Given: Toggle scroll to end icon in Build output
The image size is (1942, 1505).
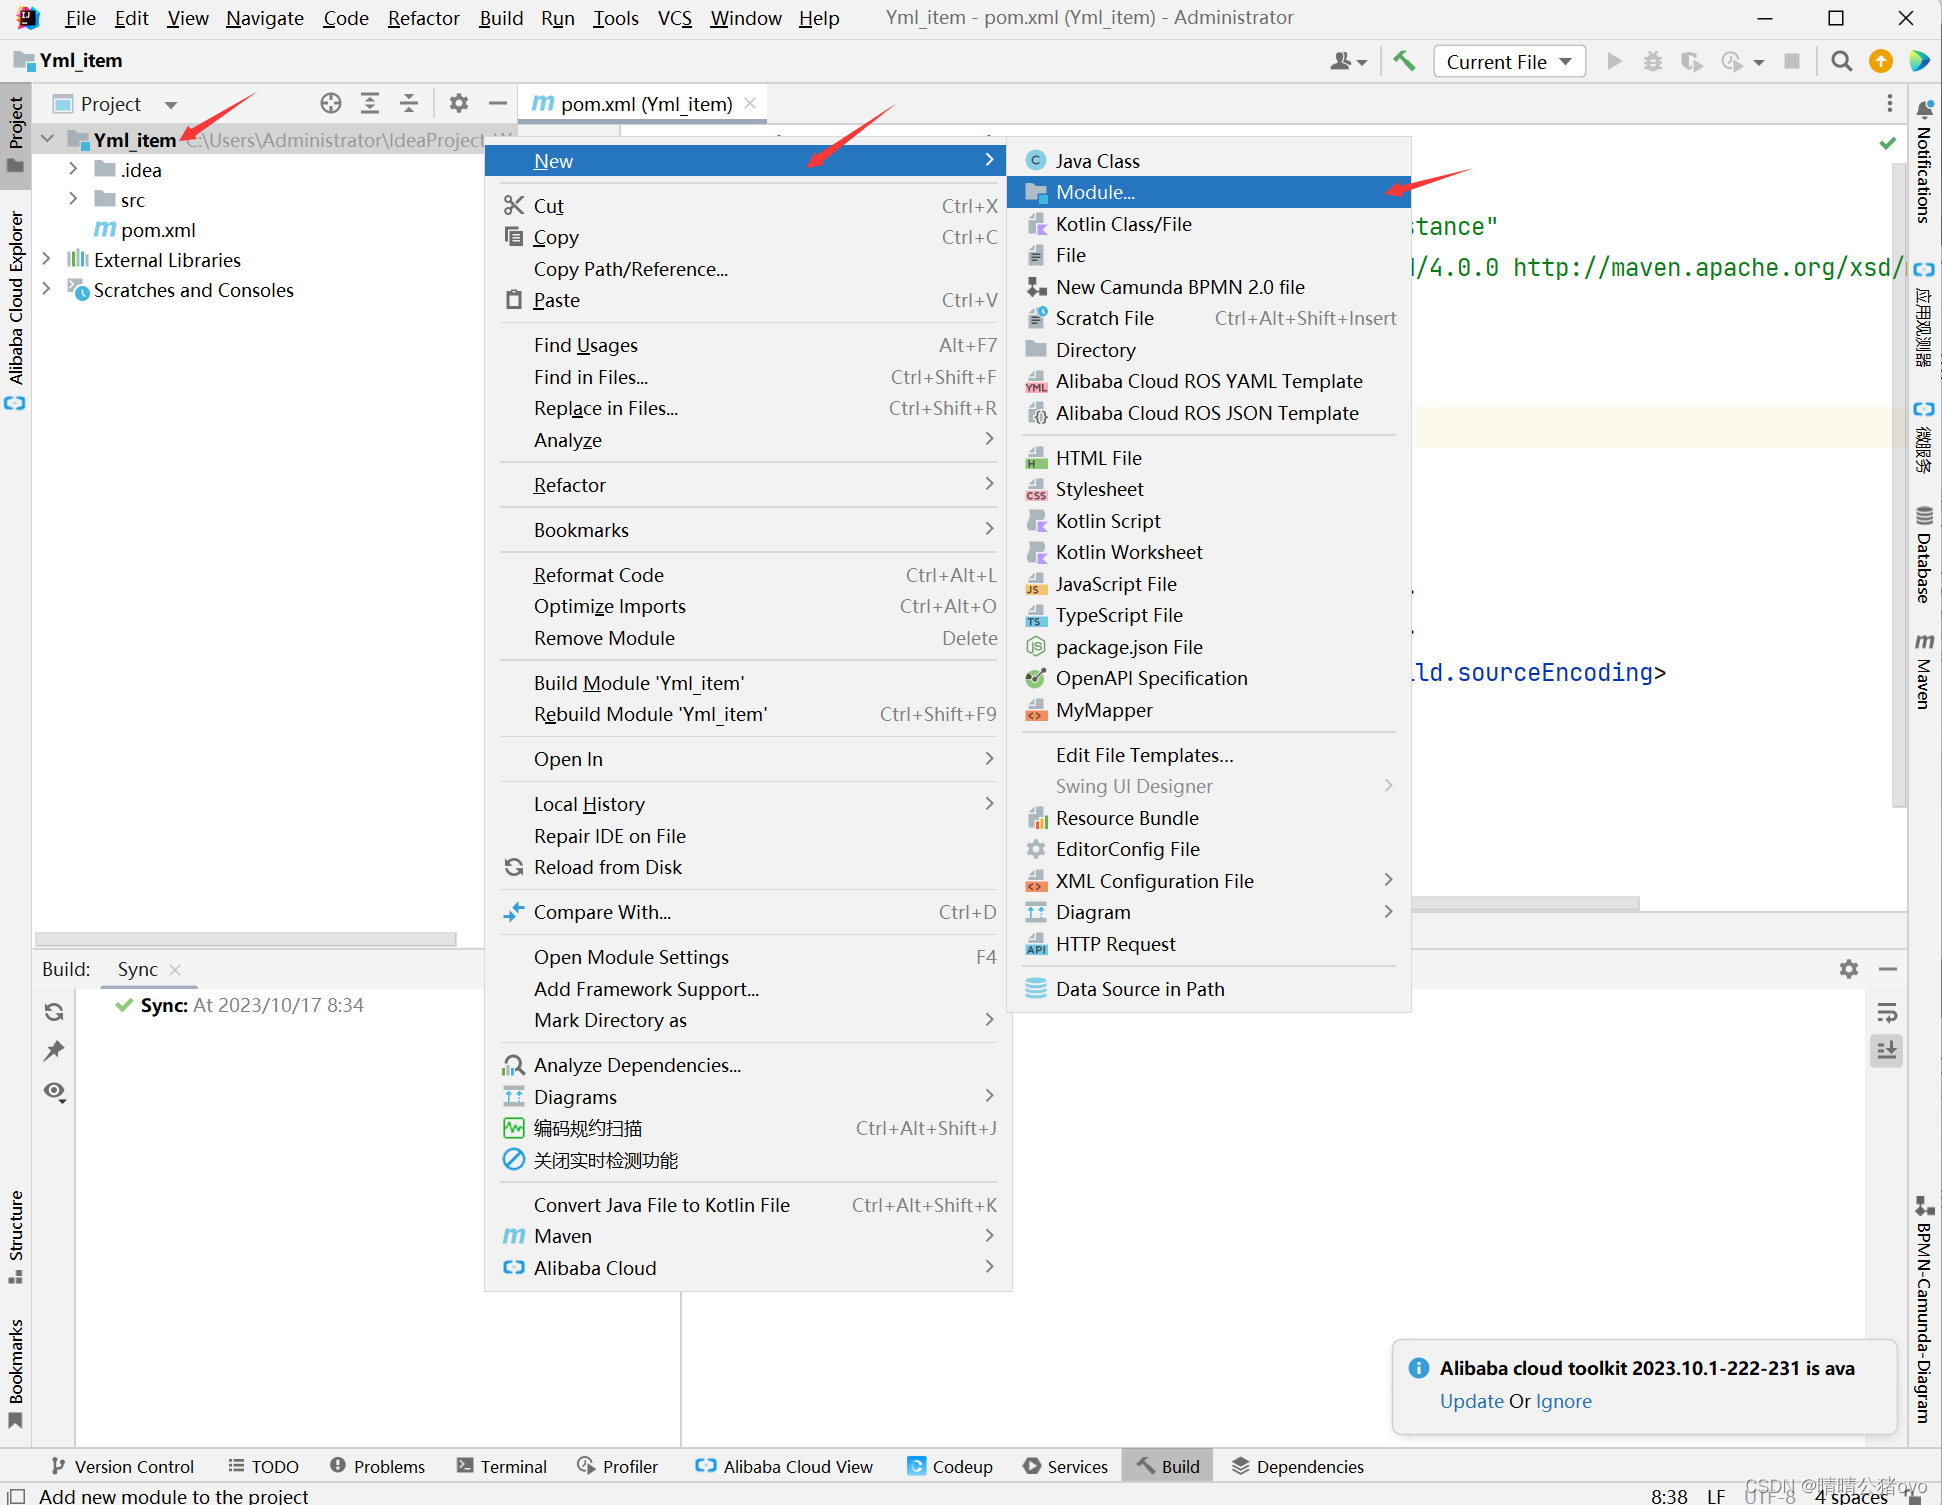Looking at the screenshot, I should 1887,1051.
